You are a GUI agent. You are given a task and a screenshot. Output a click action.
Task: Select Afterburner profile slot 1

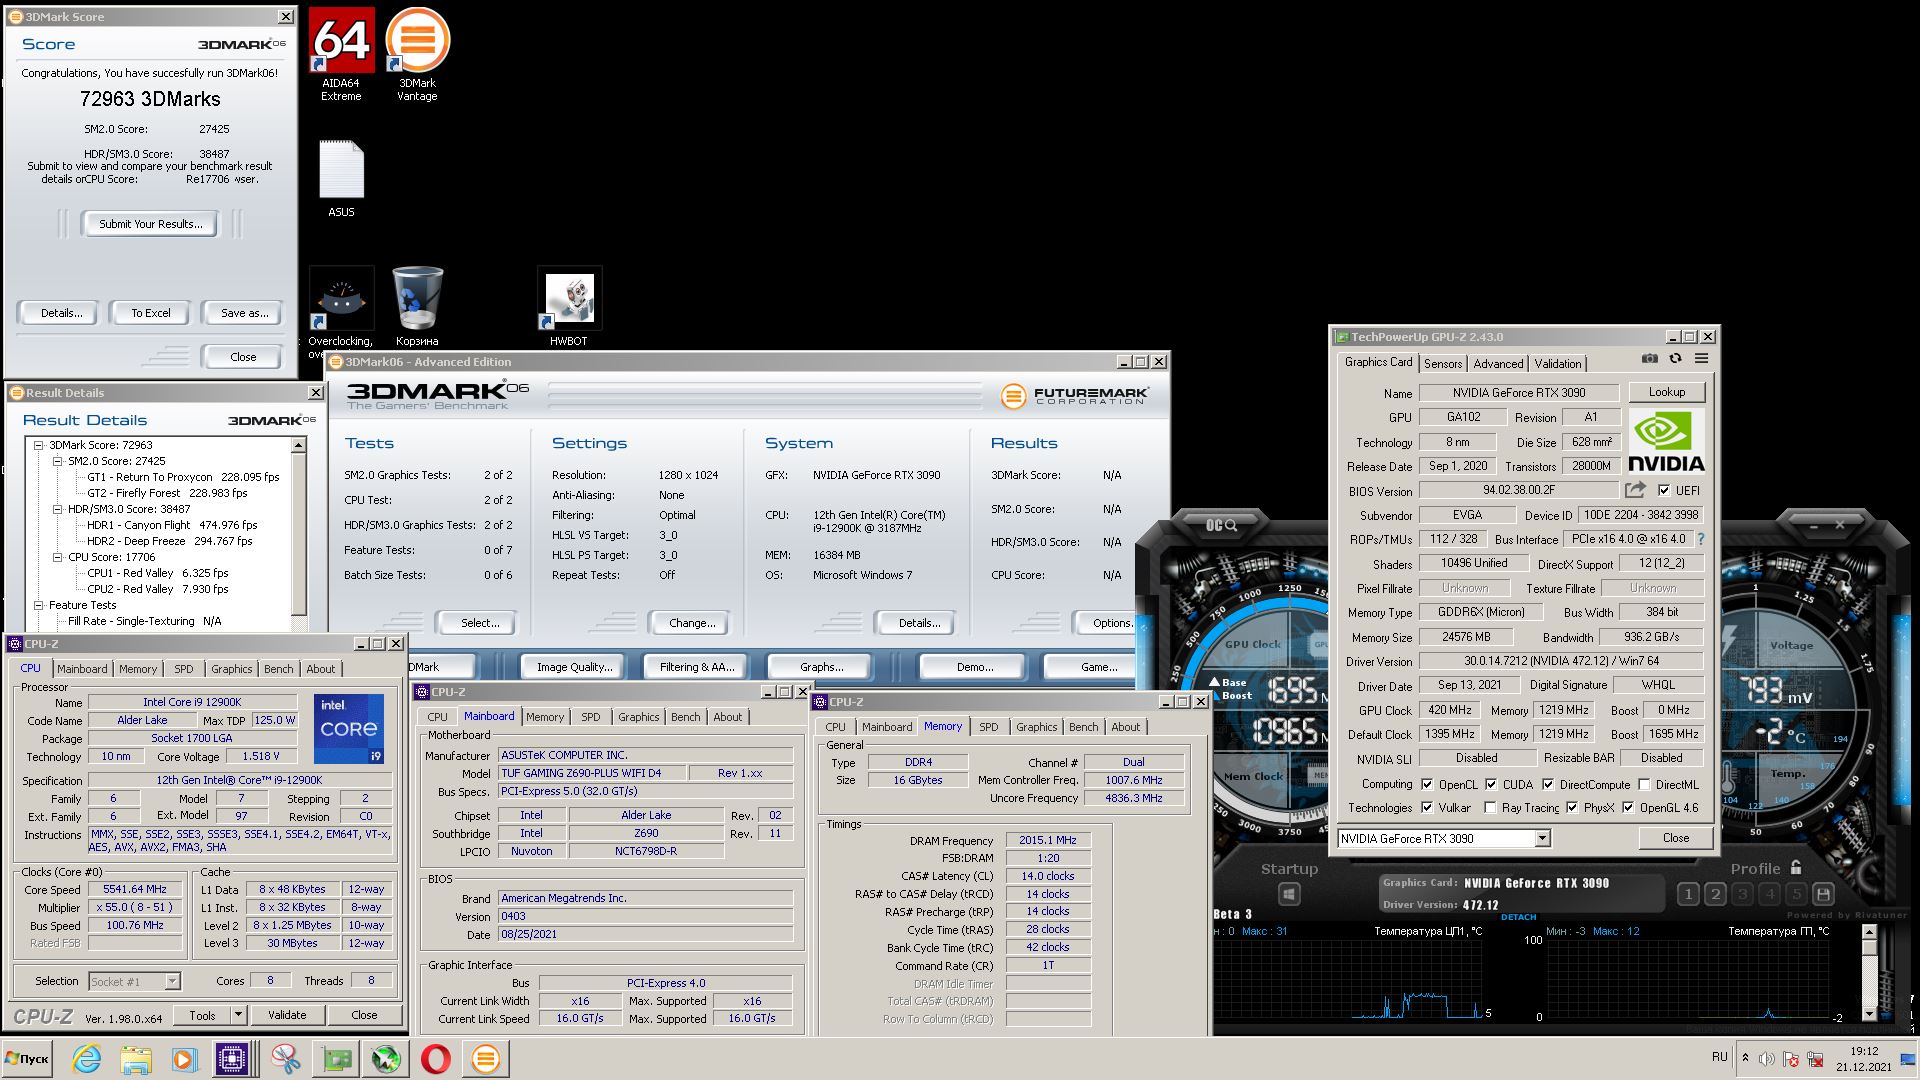pyautogui.click(x=1688, y=894)
